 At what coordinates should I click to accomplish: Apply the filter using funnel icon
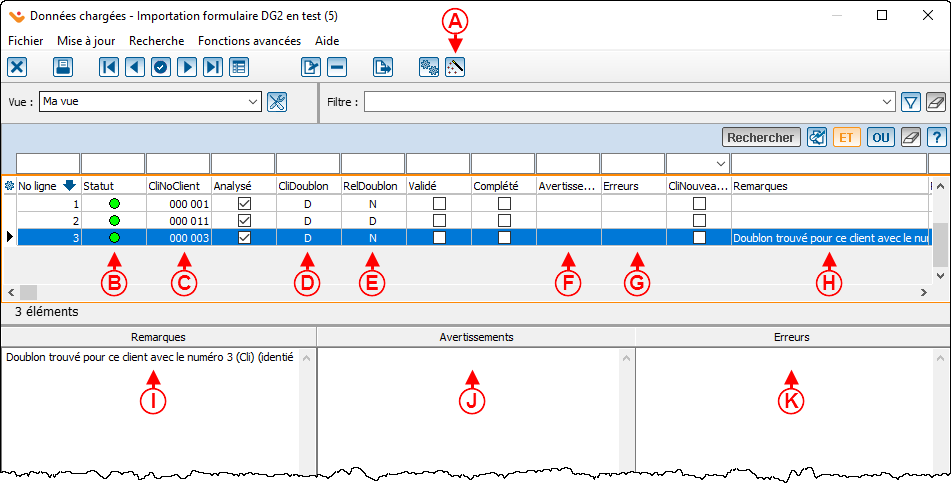click(910, 102)
